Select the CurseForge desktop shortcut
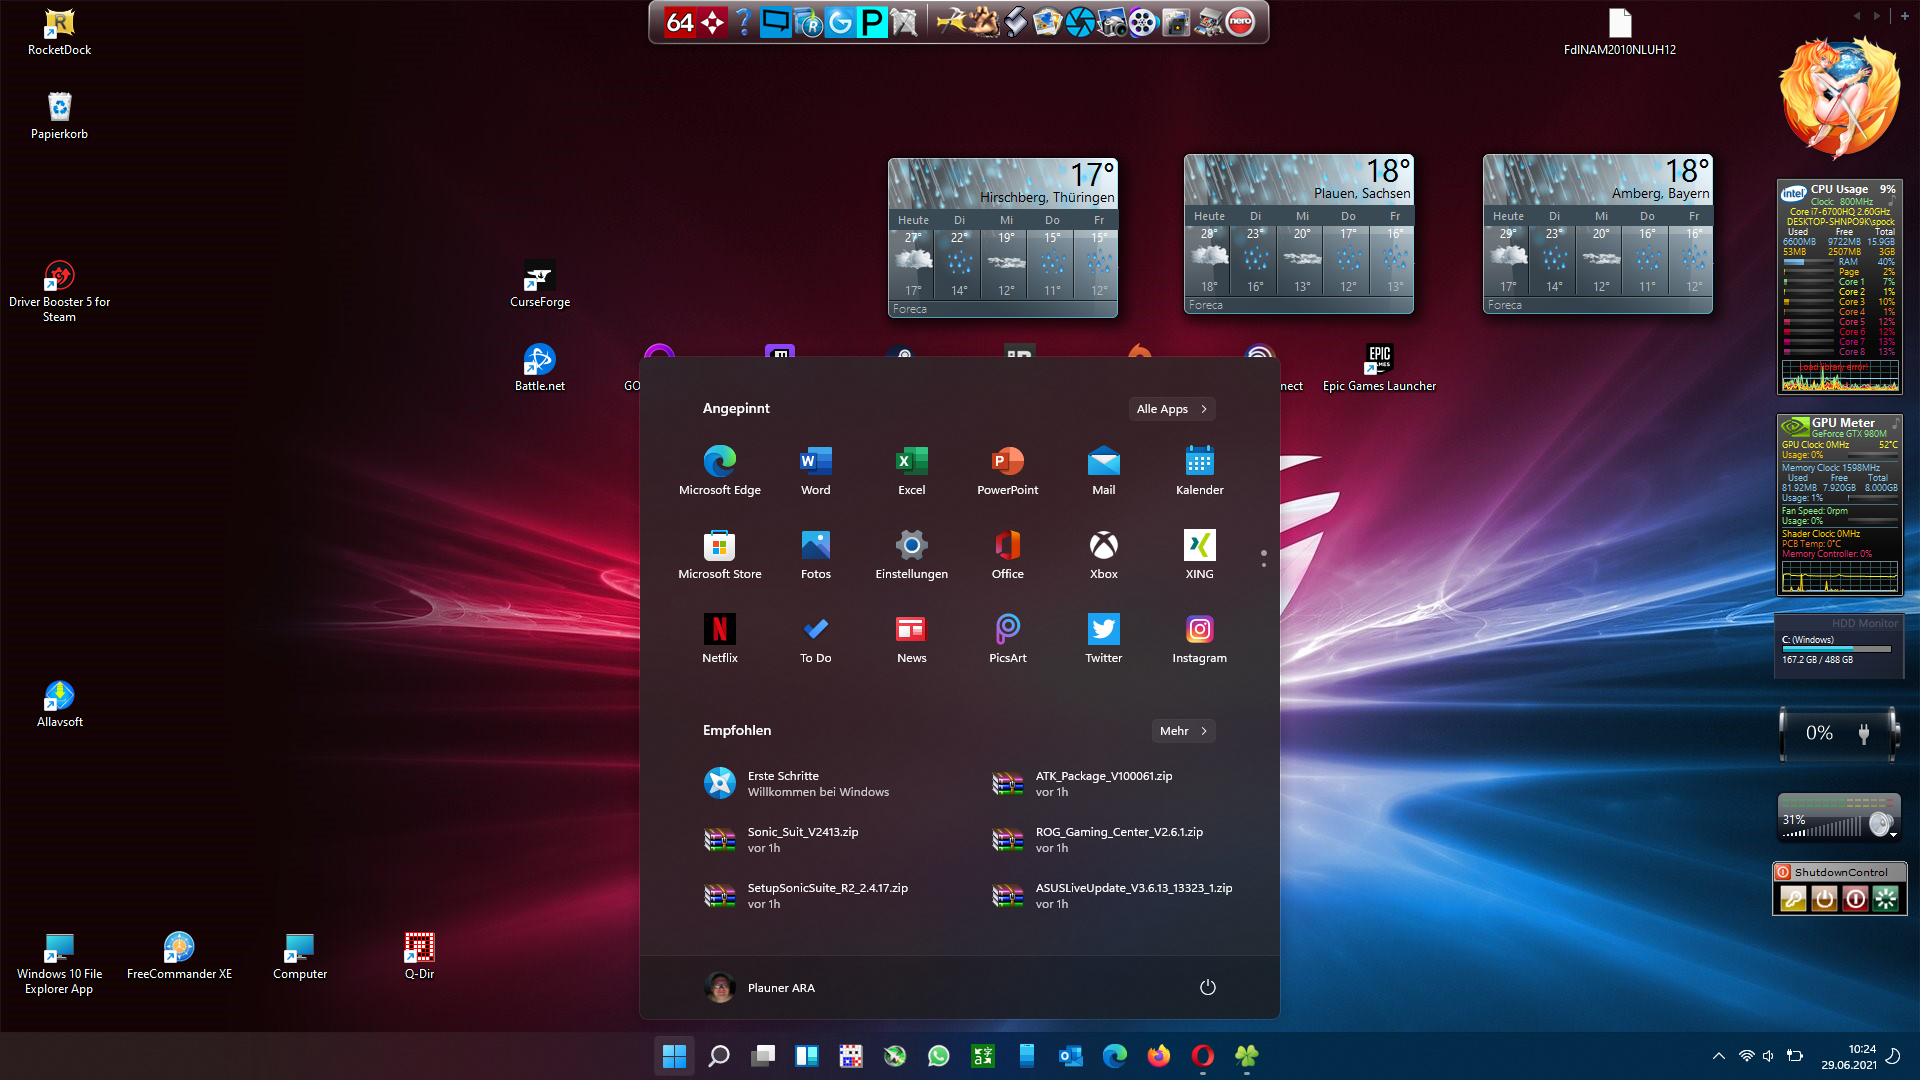This screenshot has height=1080, width=1920. point(540,284)
